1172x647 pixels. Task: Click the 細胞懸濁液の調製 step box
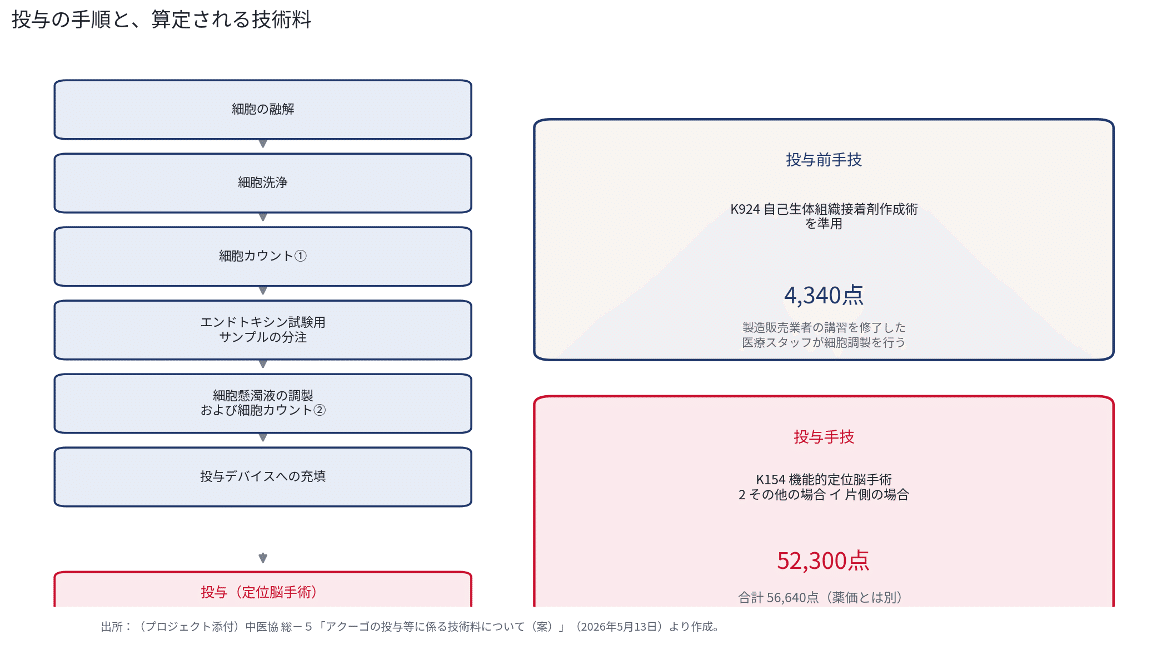click(263, 403)
